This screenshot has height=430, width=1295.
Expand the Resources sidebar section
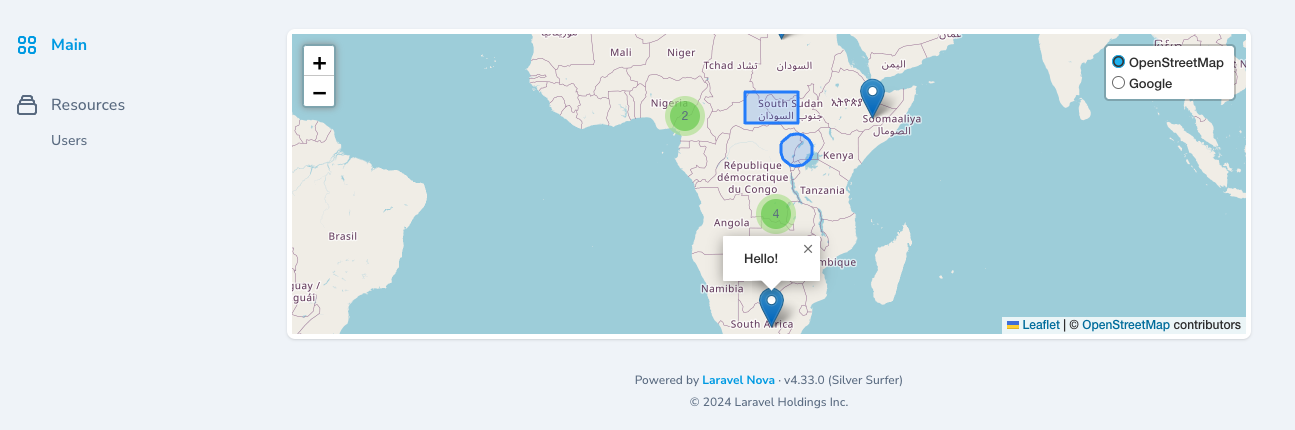[88, 105]
